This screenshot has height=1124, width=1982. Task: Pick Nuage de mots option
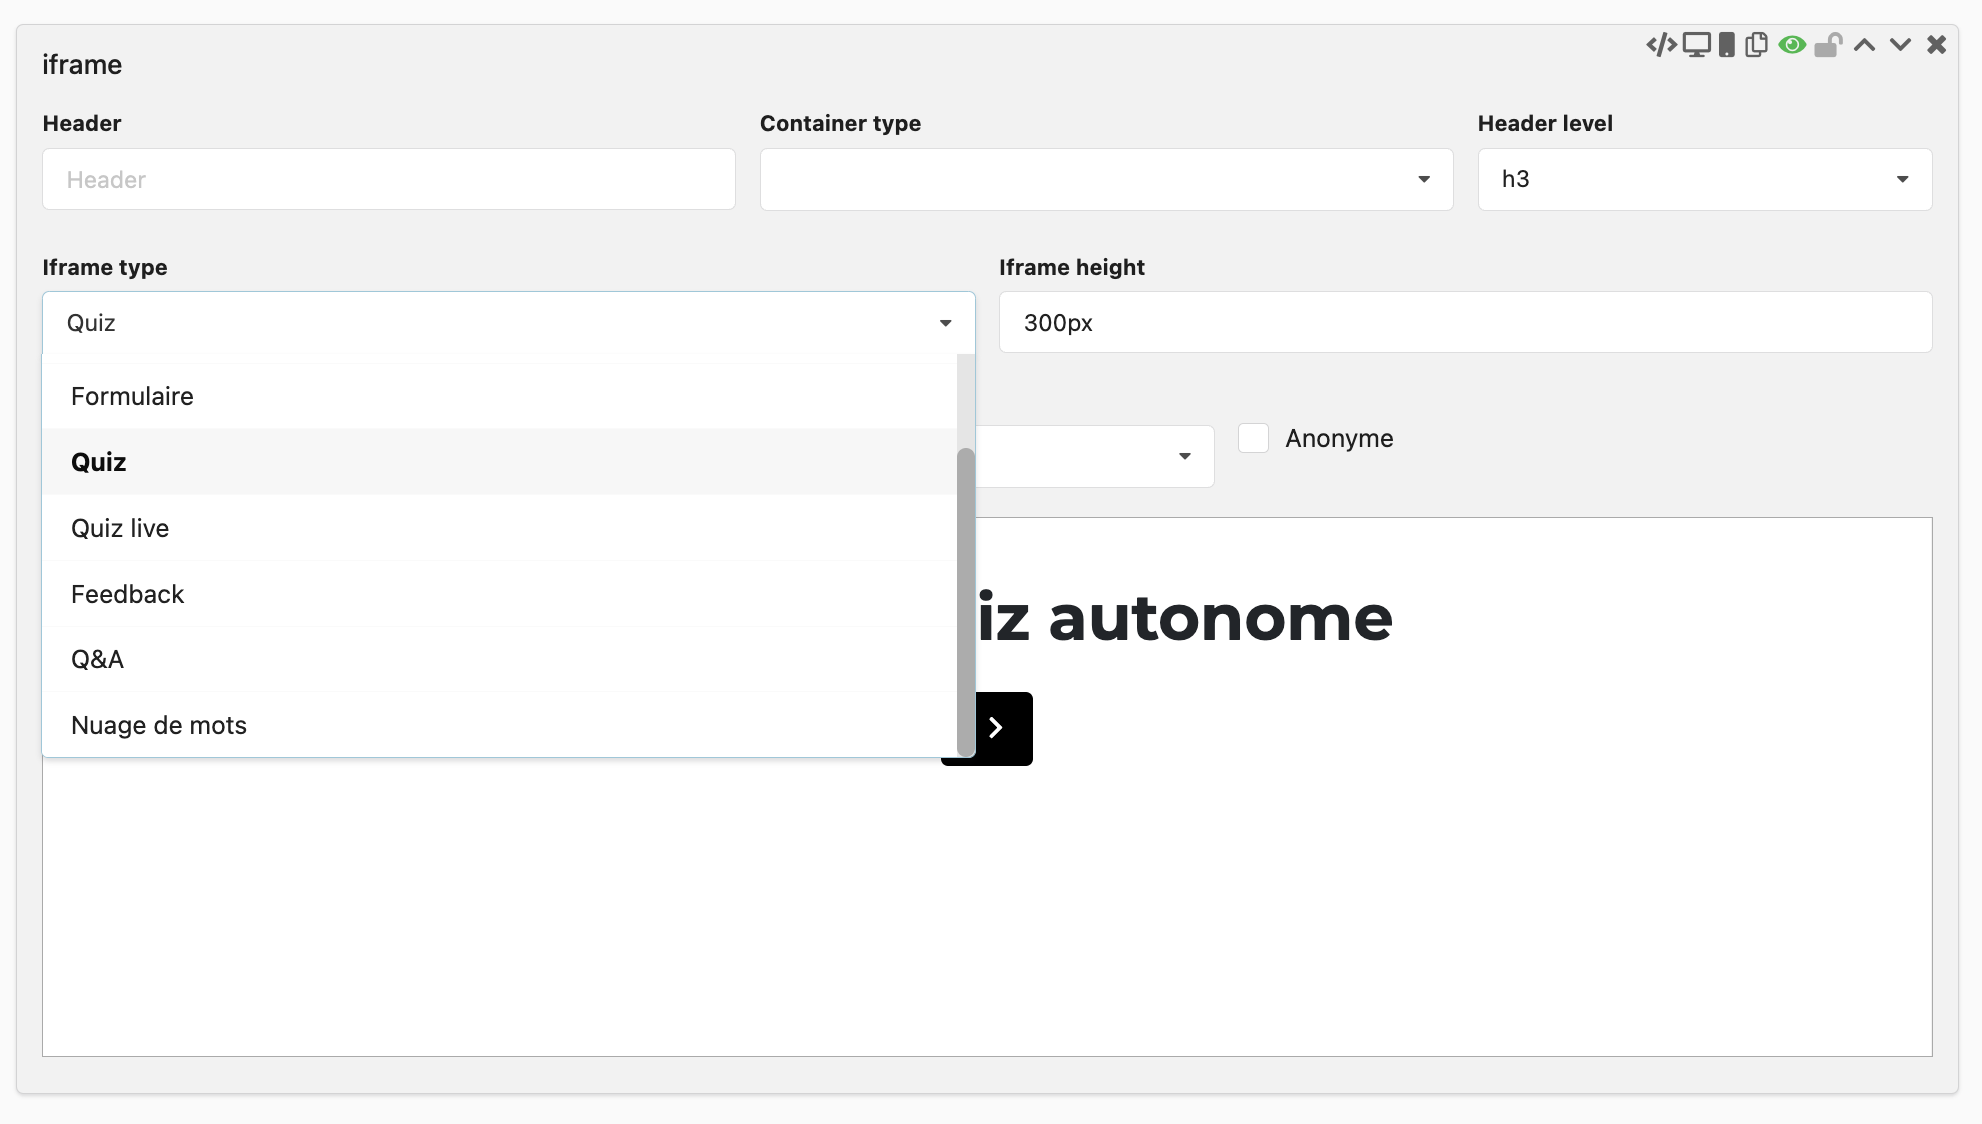tap(159, 725)
